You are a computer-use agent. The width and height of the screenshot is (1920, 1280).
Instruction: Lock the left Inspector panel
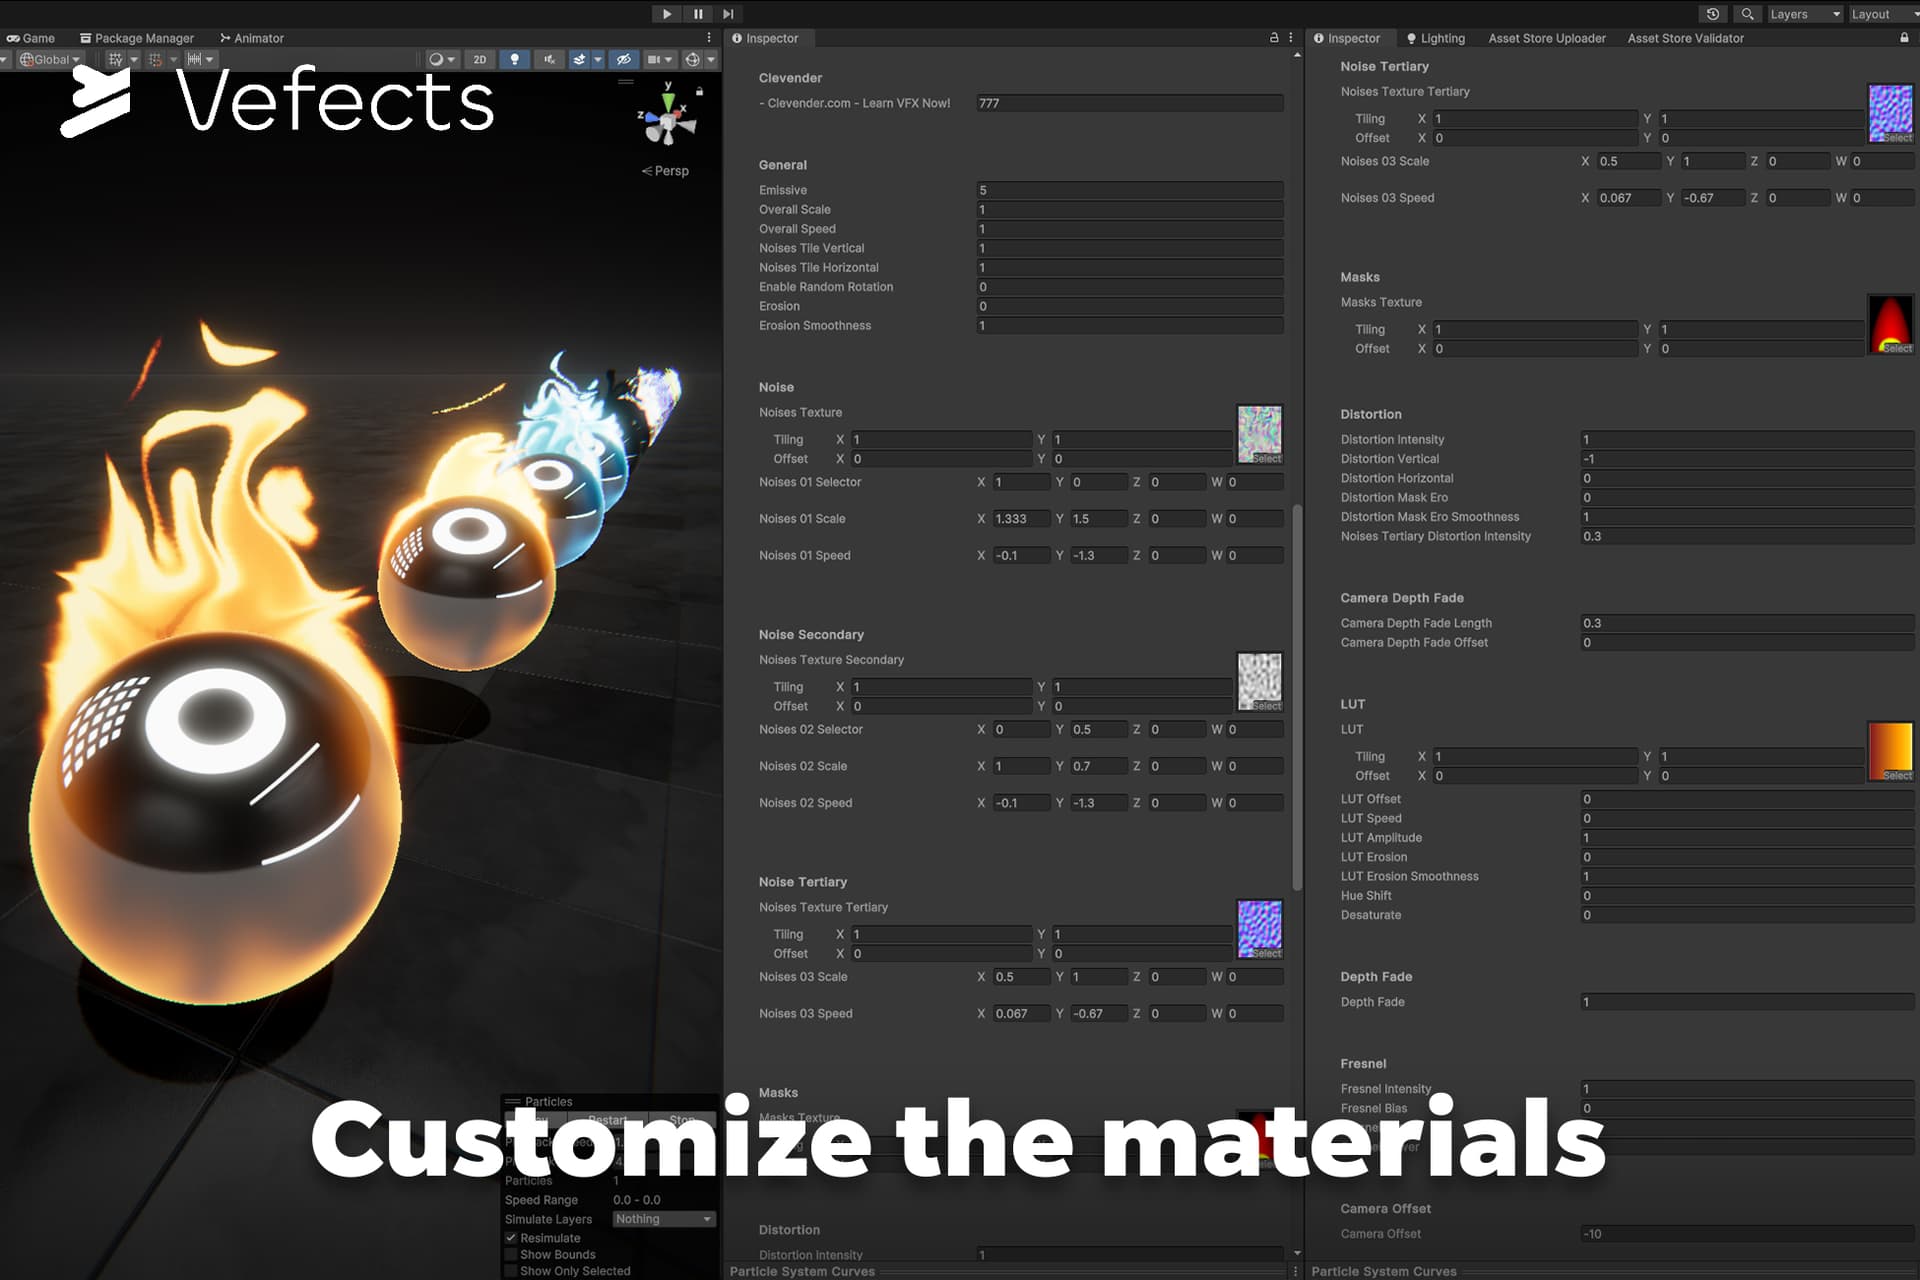click(x=1274, y=38)
